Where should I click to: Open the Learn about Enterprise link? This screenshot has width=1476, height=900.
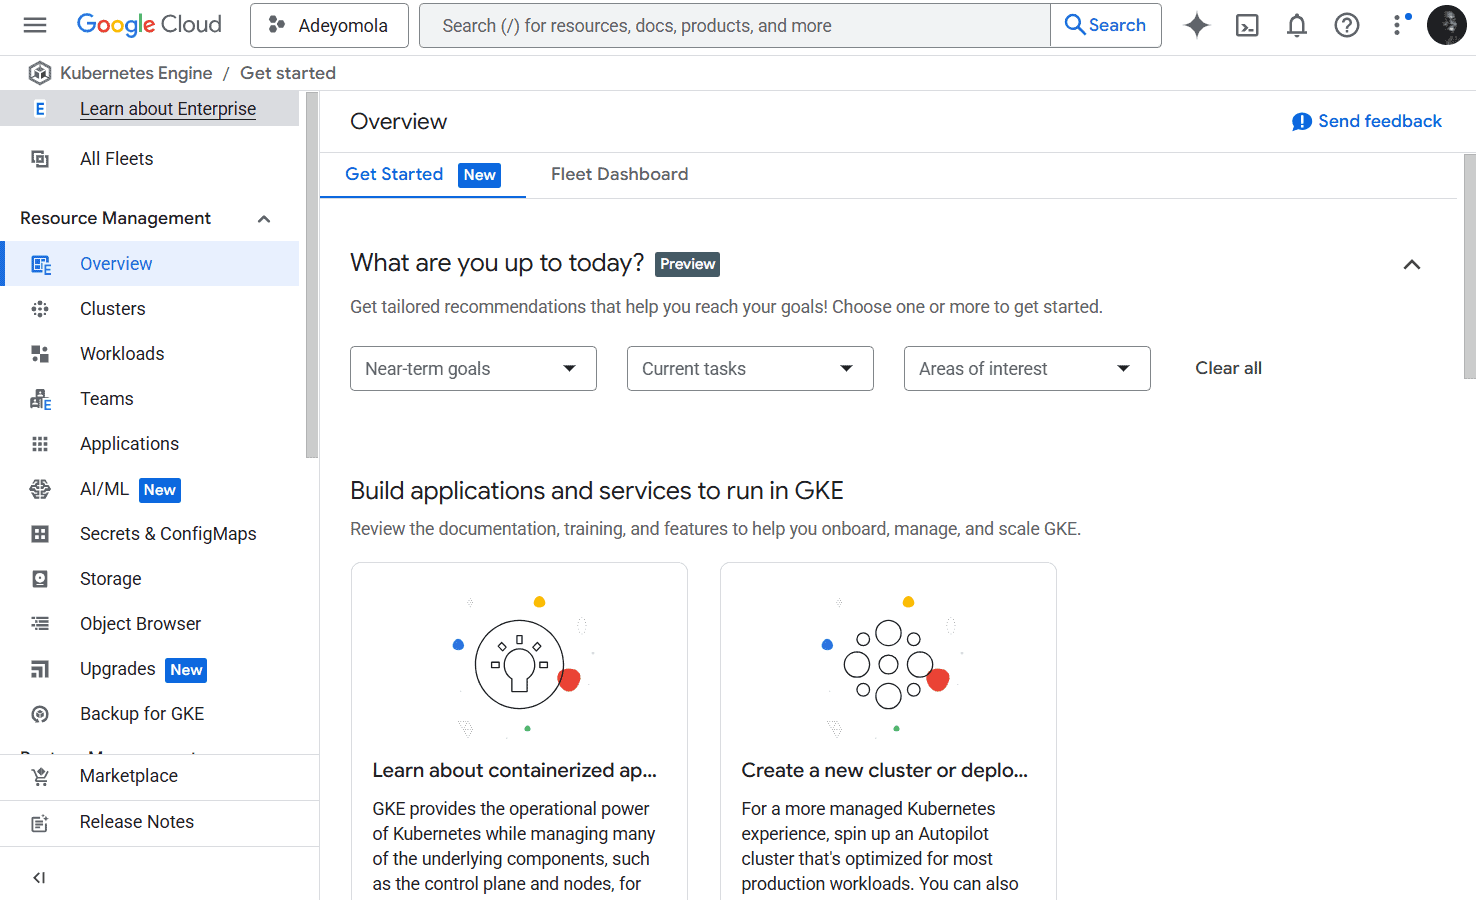click(168, 109)
